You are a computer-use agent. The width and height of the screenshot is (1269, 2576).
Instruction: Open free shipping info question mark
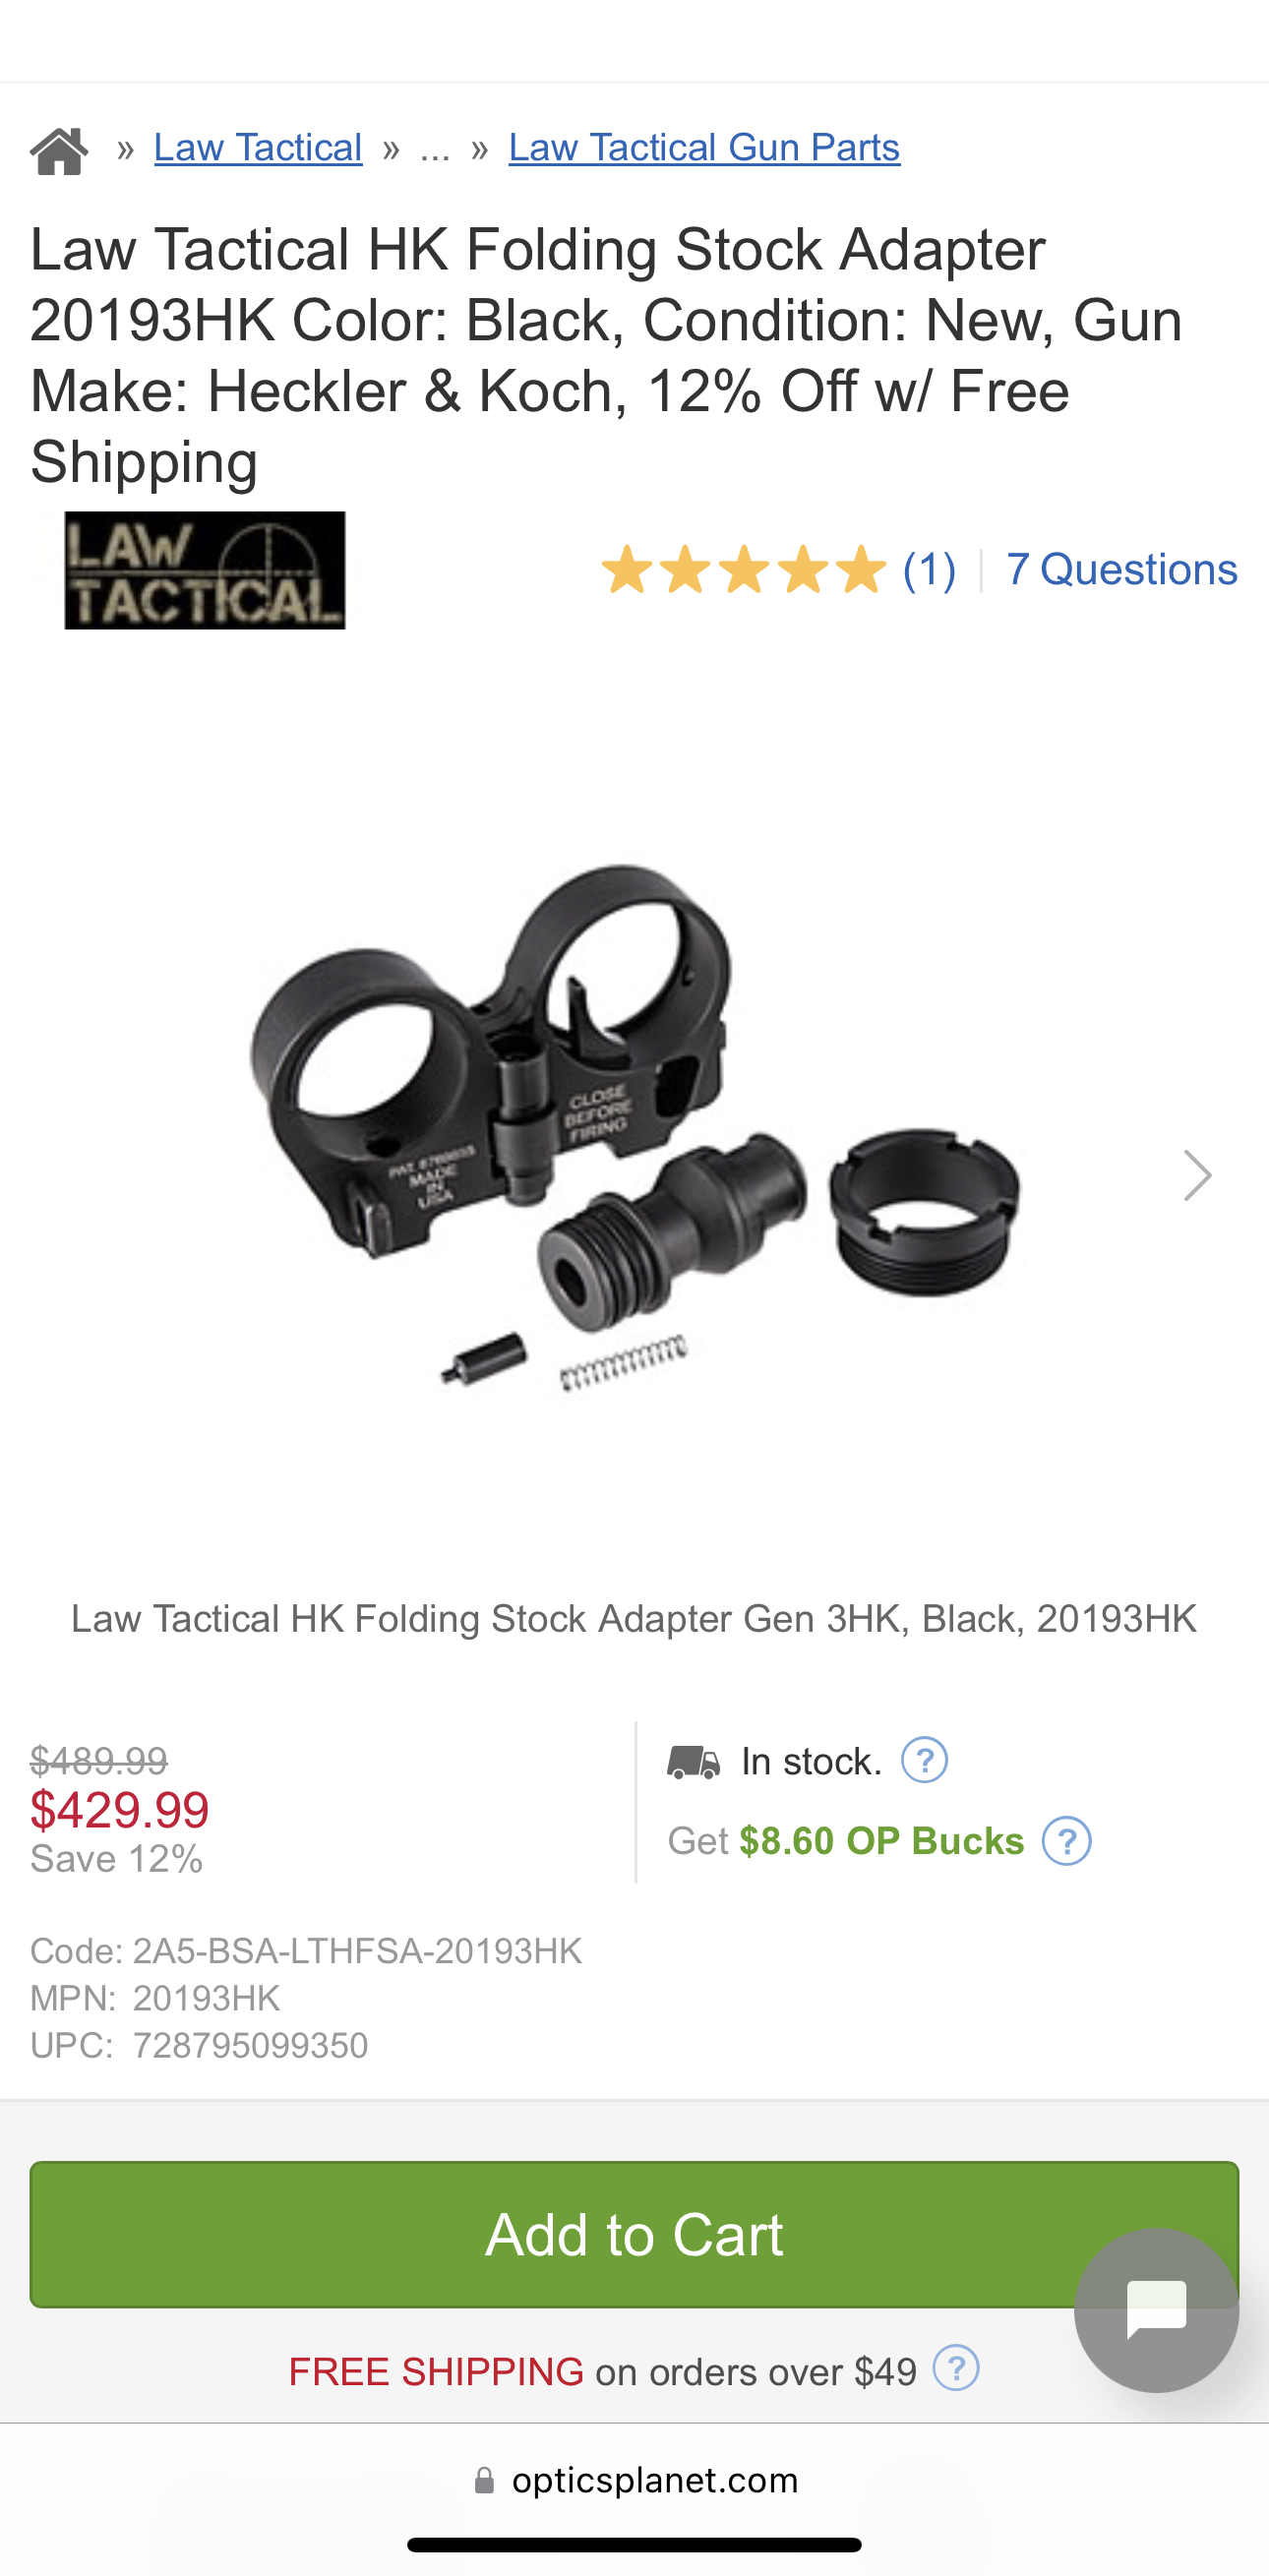click(956, 2368)
